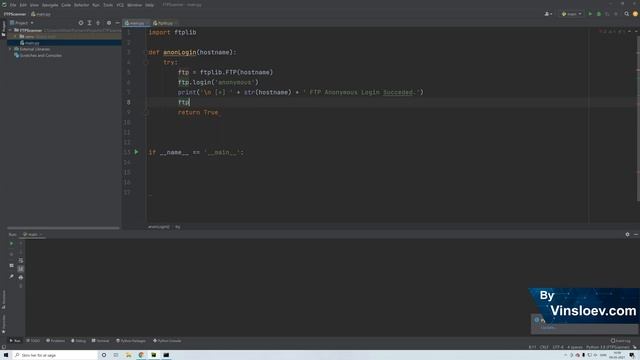Open the Refactor menu
This screenshot has height=360, width=640.
tap(81, 5)
